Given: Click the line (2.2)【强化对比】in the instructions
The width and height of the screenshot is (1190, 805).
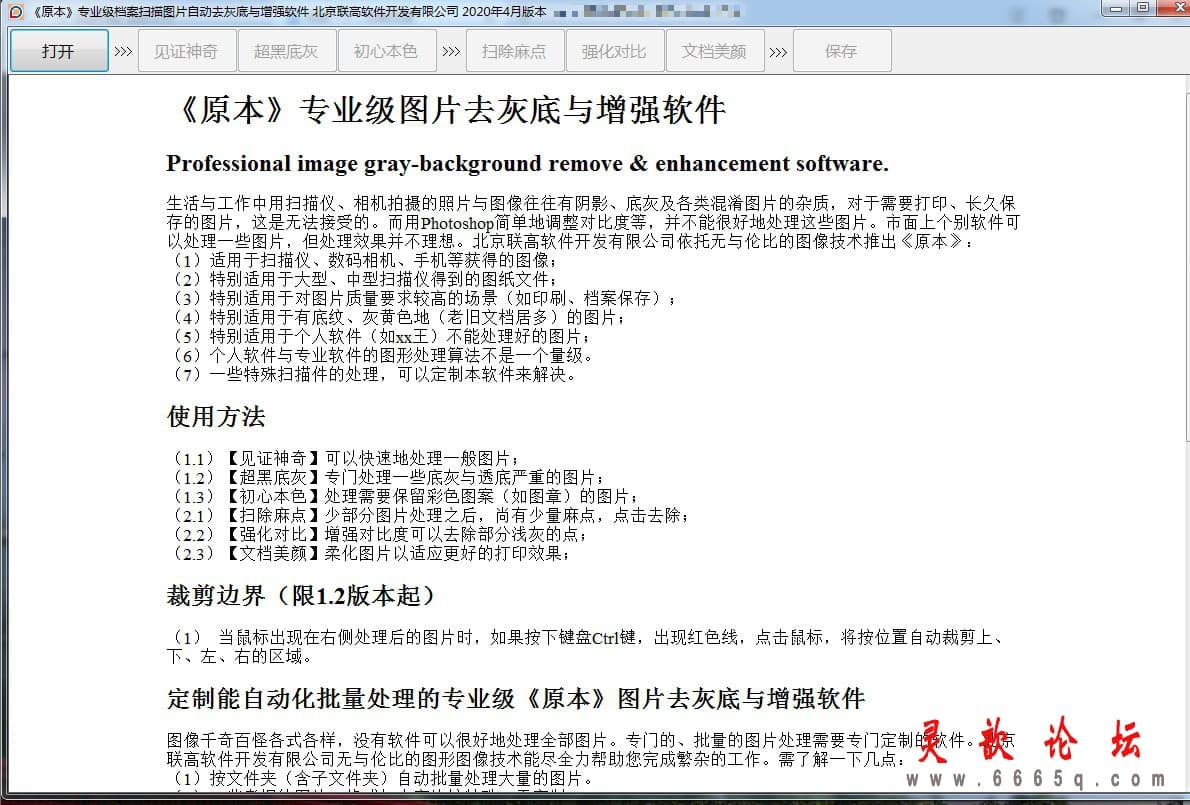Looking at the screenshot, I should [378, 534].
